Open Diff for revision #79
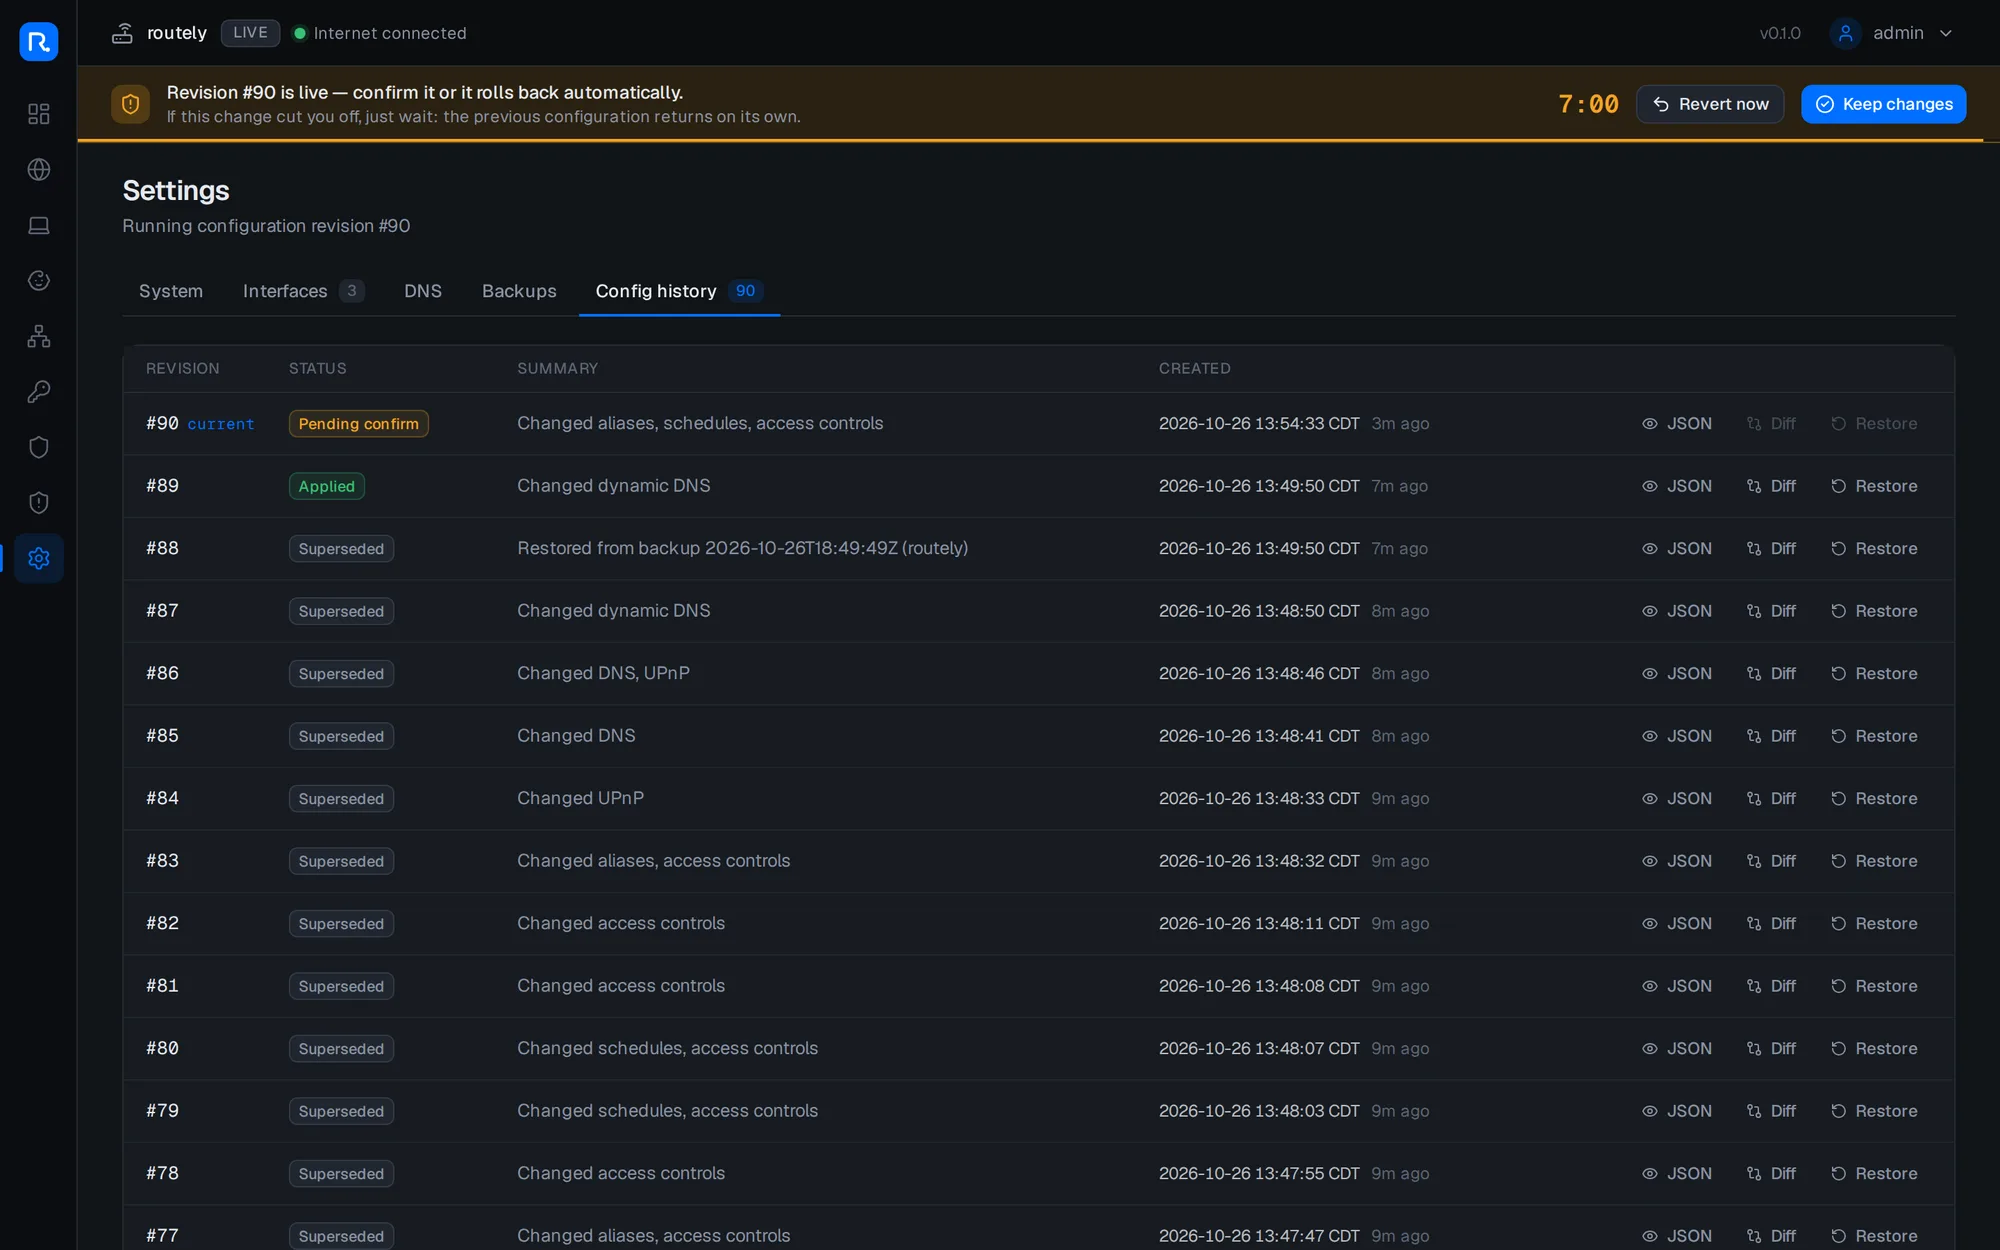2000x1250 pixels. 1771,1111
